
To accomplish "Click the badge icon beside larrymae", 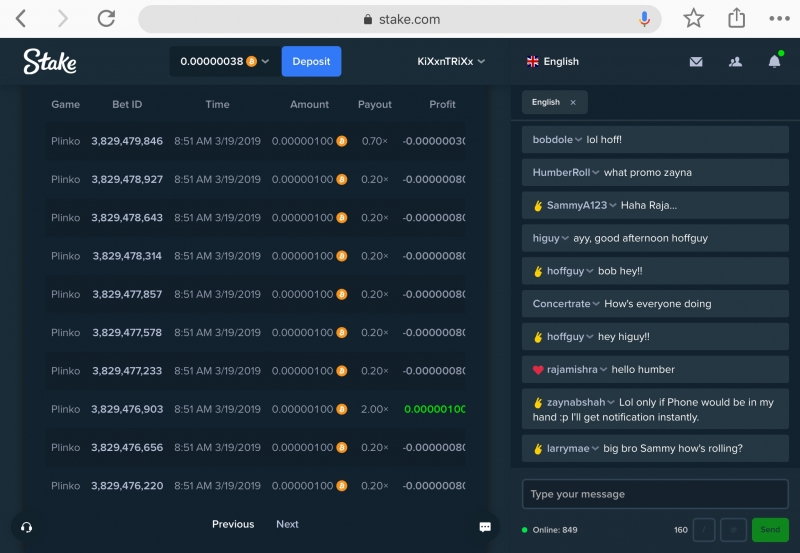I will tap(538, 448).
